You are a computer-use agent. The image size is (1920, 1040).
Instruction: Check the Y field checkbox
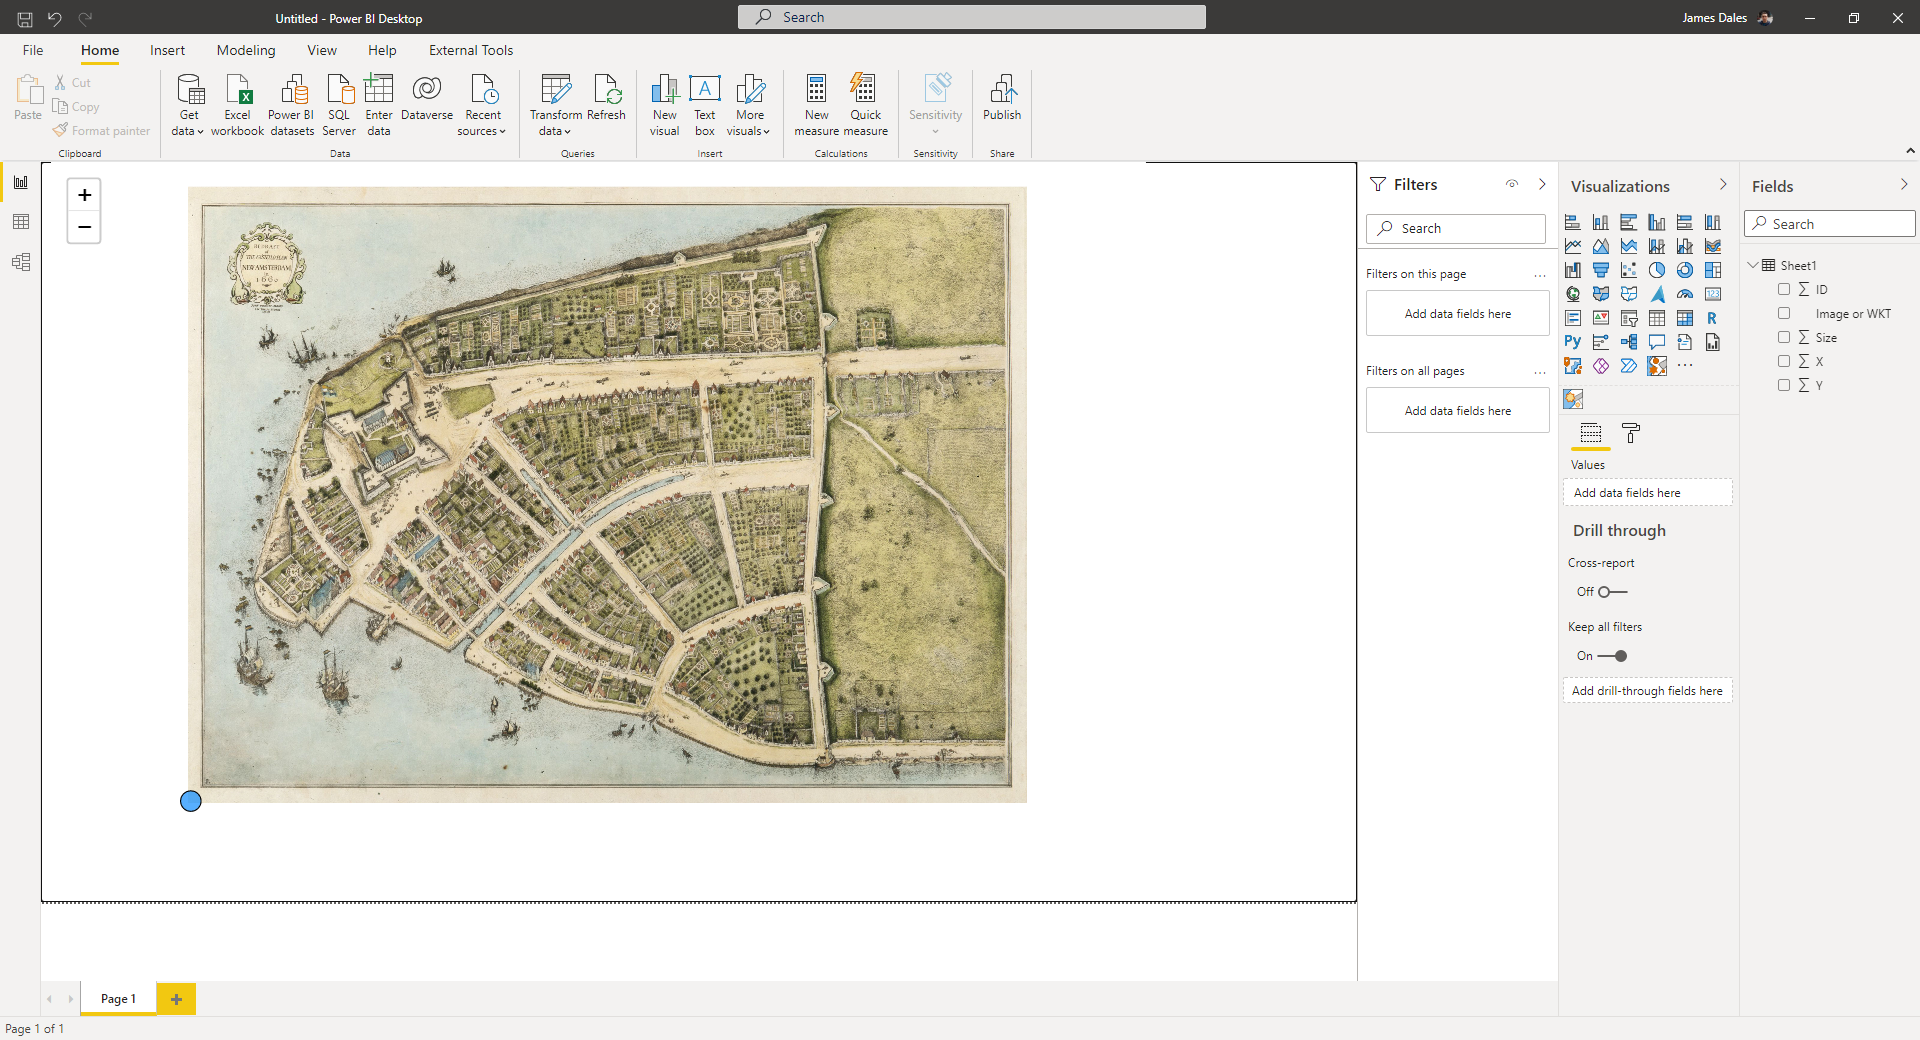1784,385
